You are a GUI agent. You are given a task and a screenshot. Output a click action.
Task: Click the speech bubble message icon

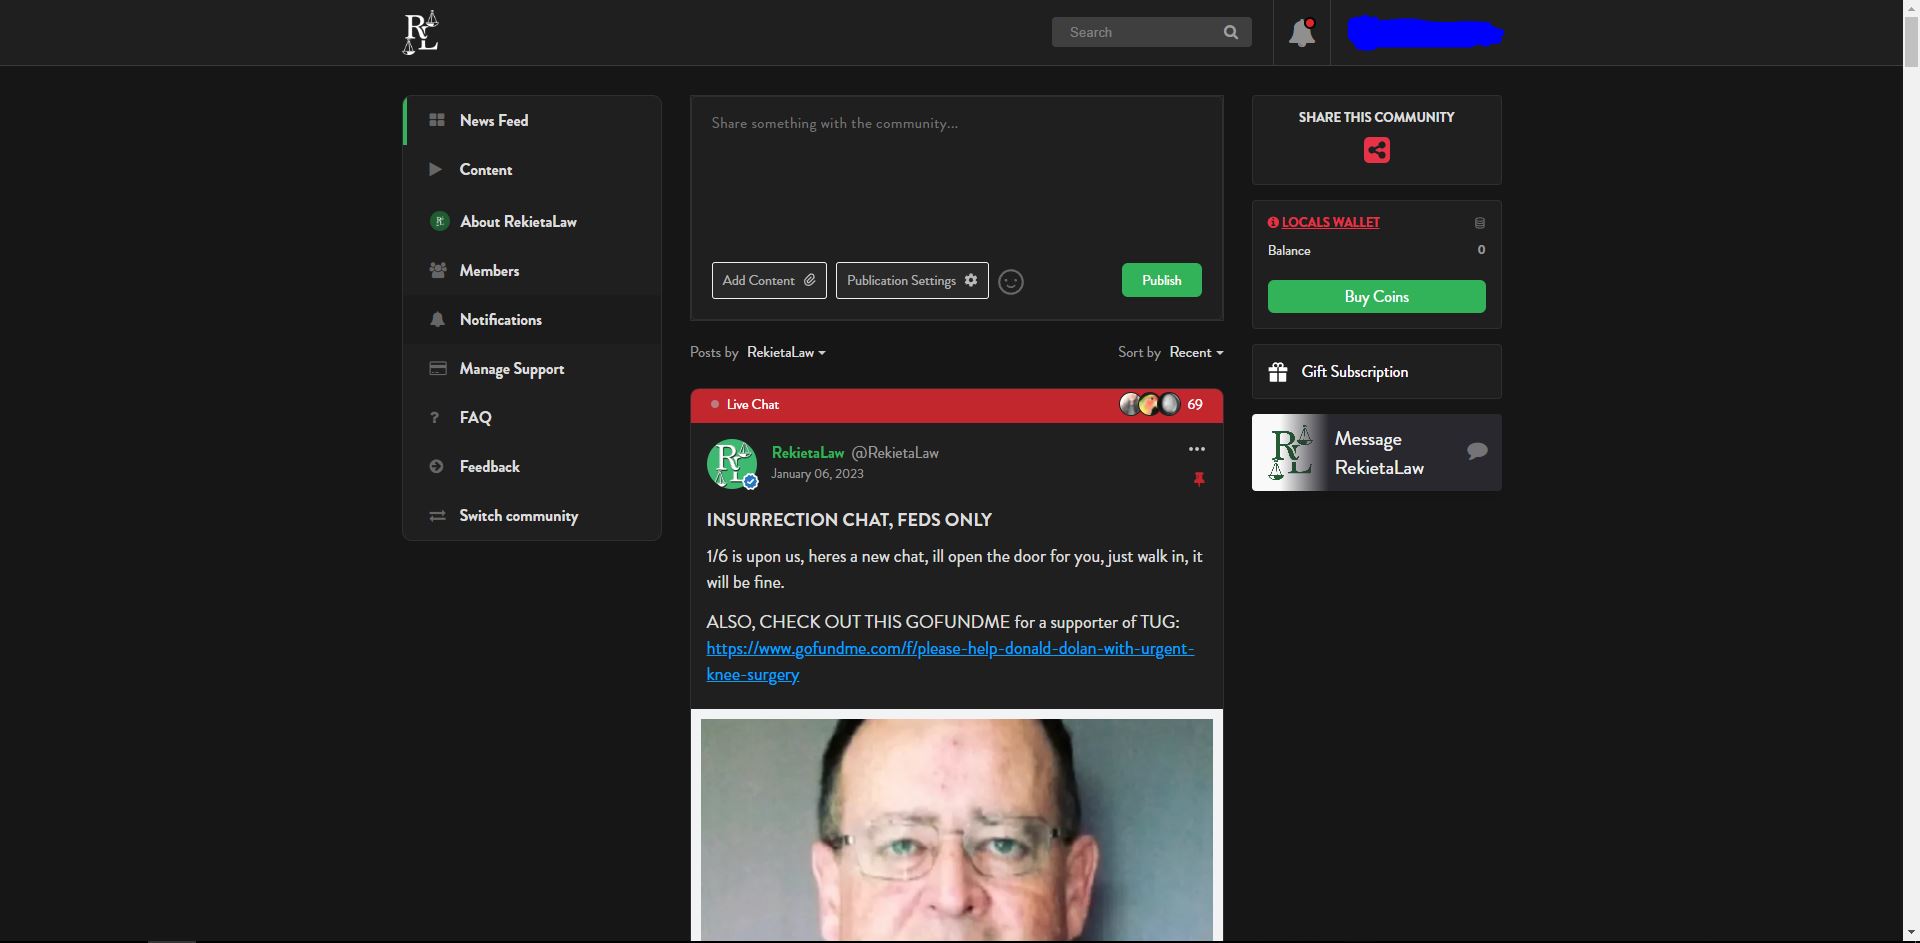pos(1477,451)
